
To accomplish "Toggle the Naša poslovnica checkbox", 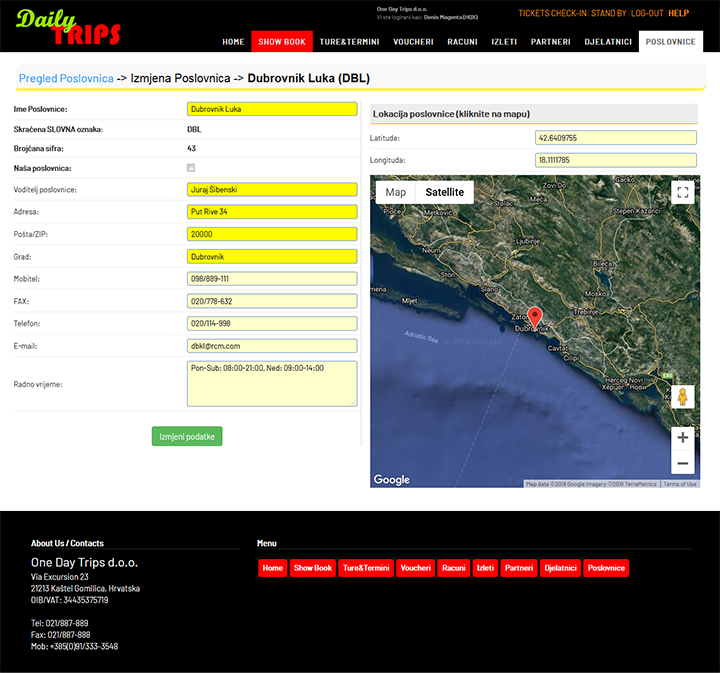I will pyautogui.click(x=191, y=168).
